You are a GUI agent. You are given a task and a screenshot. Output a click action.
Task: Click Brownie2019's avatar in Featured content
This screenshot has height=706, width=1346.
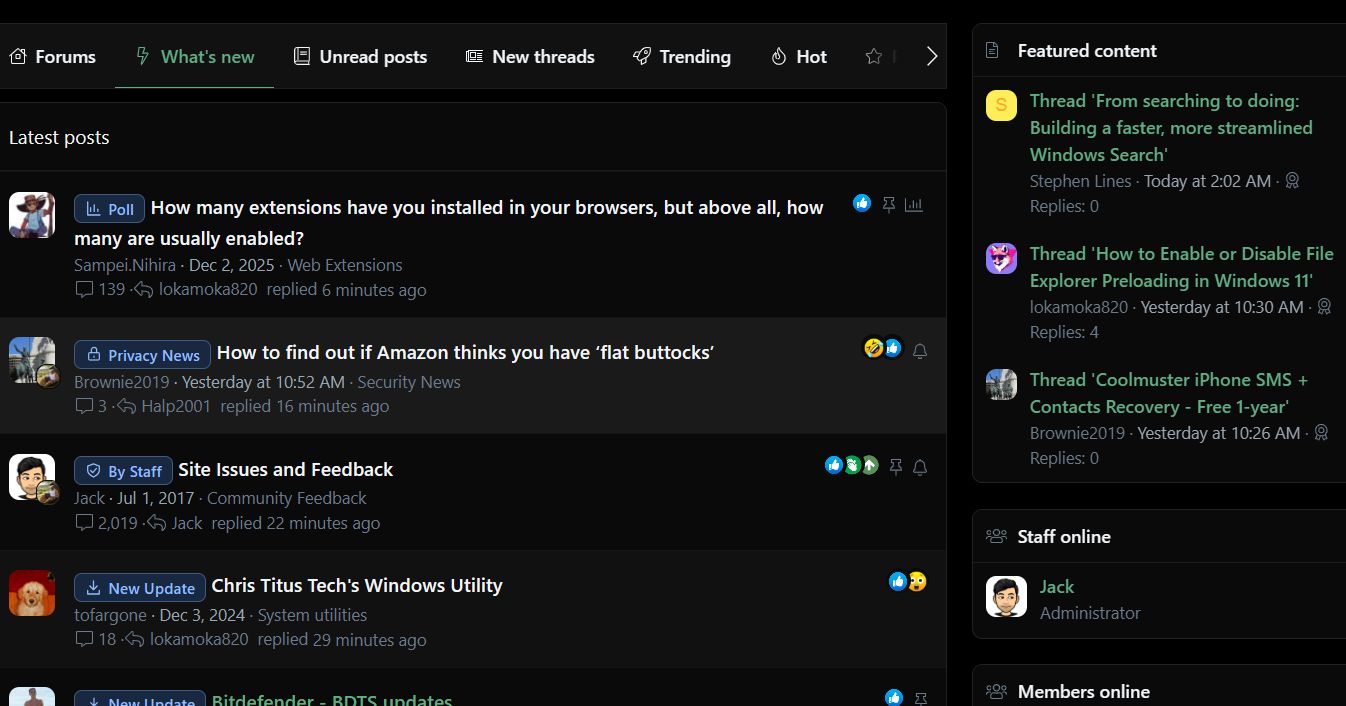(1001, 384)
